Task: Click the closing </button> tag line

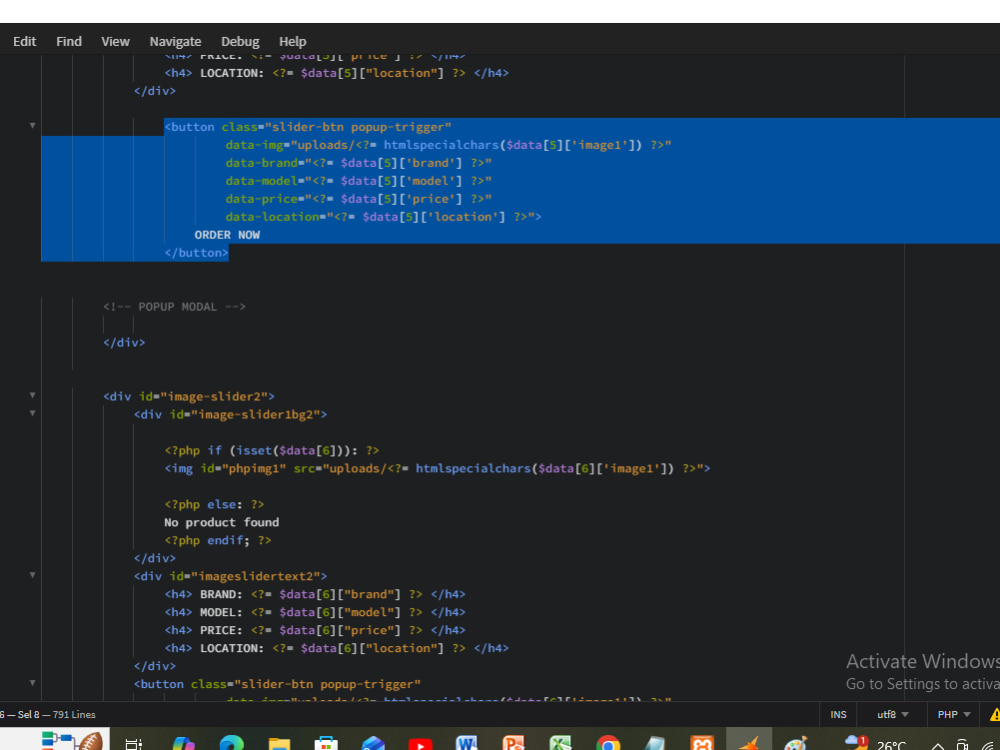Action: pos(196,253)
